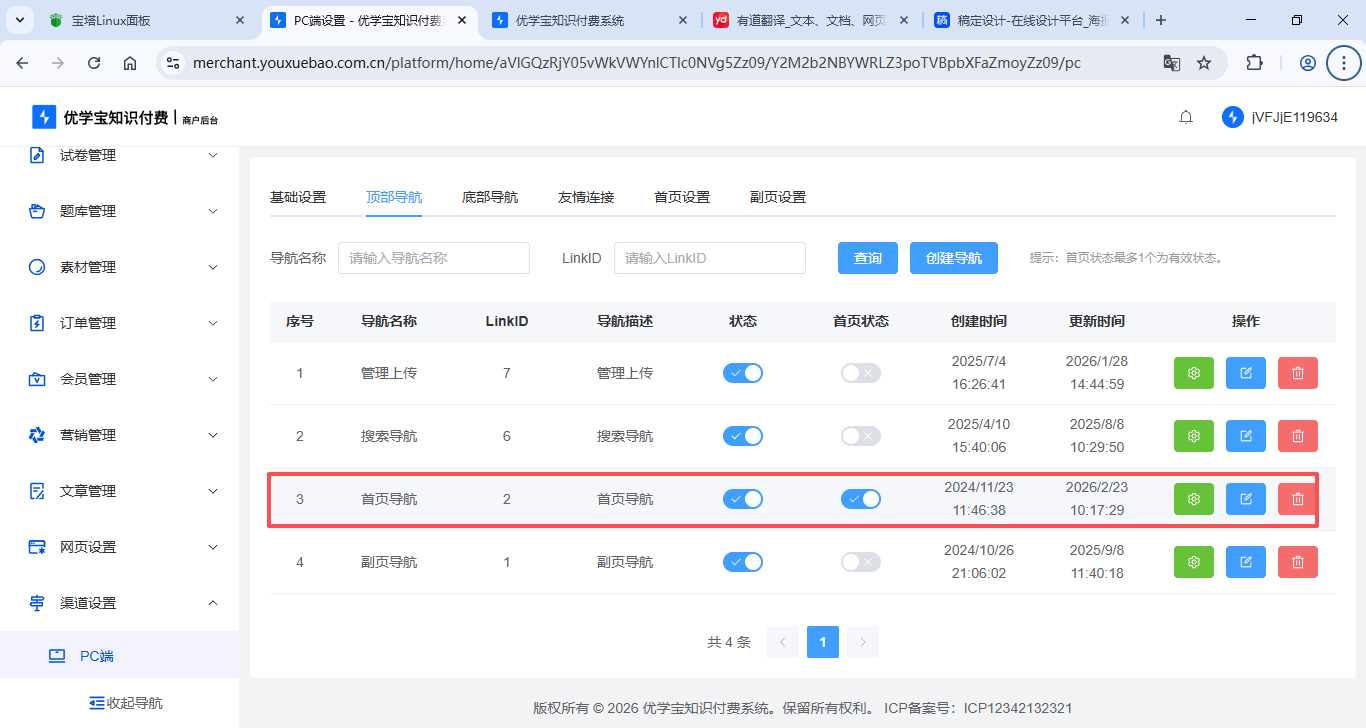Click the blue edit icon for 搜索导航 row
This screenshot has width=1366, height=728.
tap(1245, 436)
